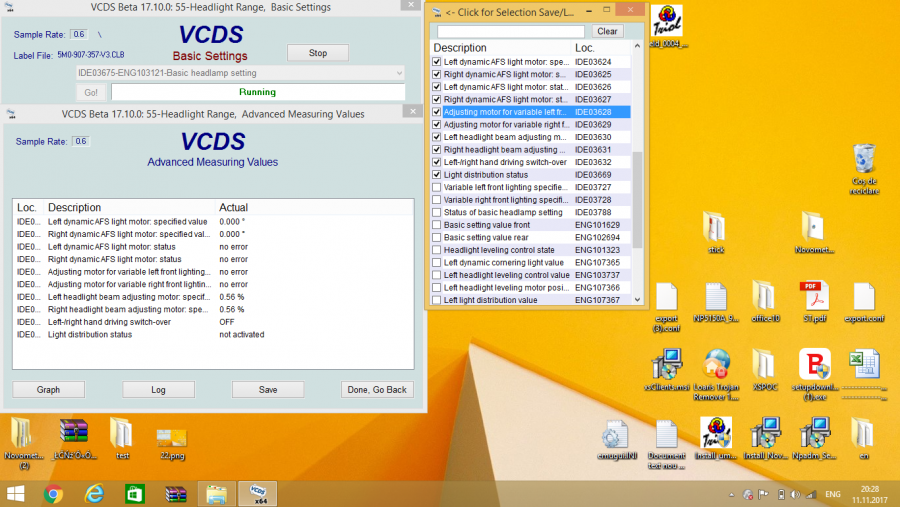The height and width of the screenshot is (507, 900).
Task: Open the Recycle Bin desktop icon
Action: [864, 161]
